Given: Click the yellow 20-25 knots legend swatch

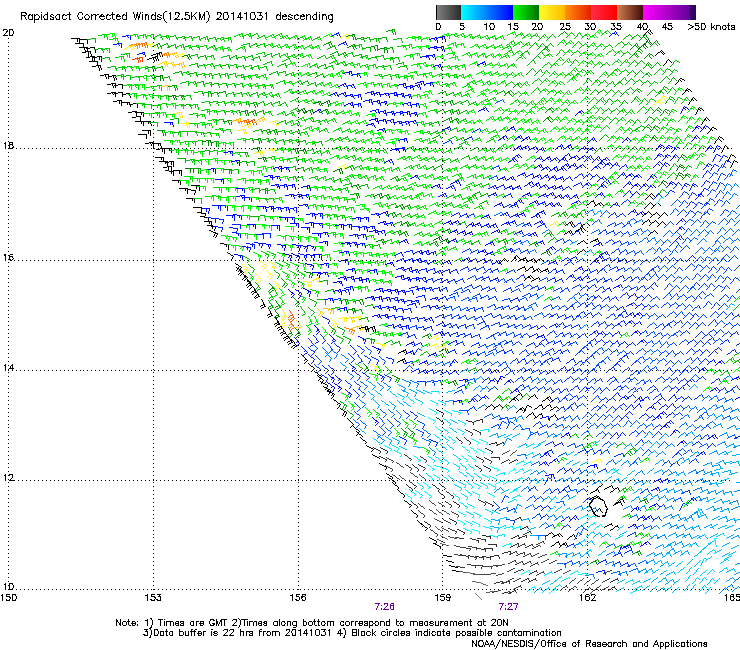Looking at the screenshot, I should tap(552, 12).
